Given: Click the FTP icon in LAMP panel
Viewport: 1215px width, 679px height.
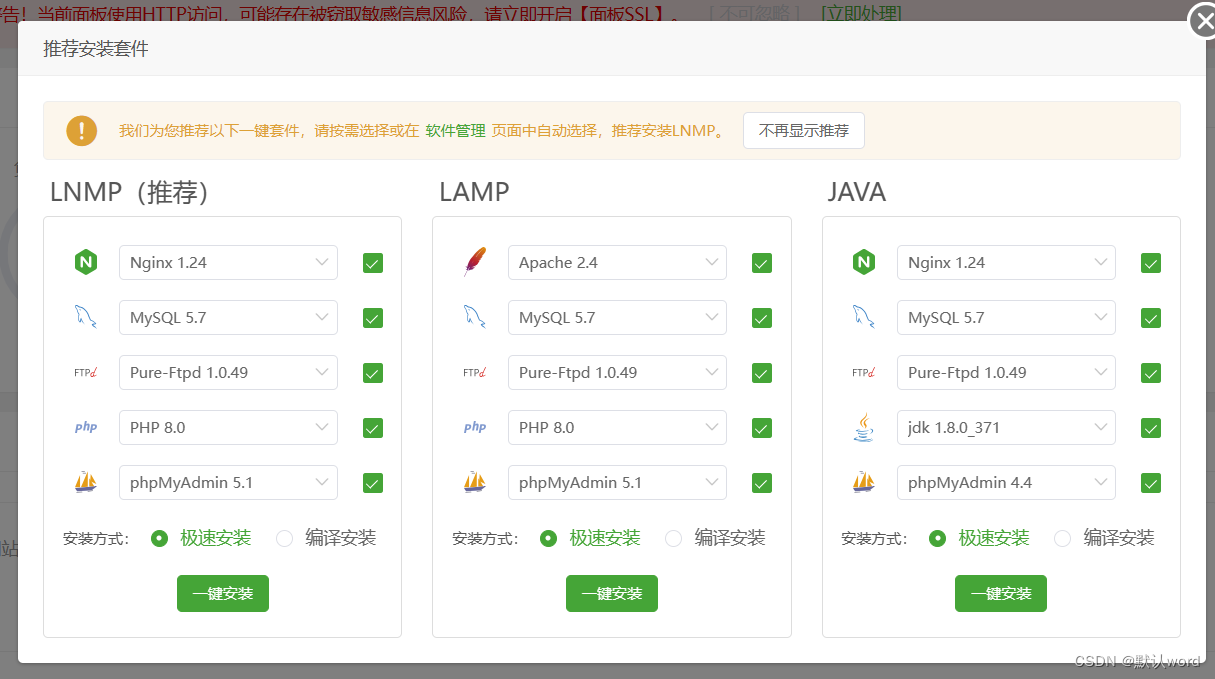Looking at the screenshot, I should [x=475, y=373].
